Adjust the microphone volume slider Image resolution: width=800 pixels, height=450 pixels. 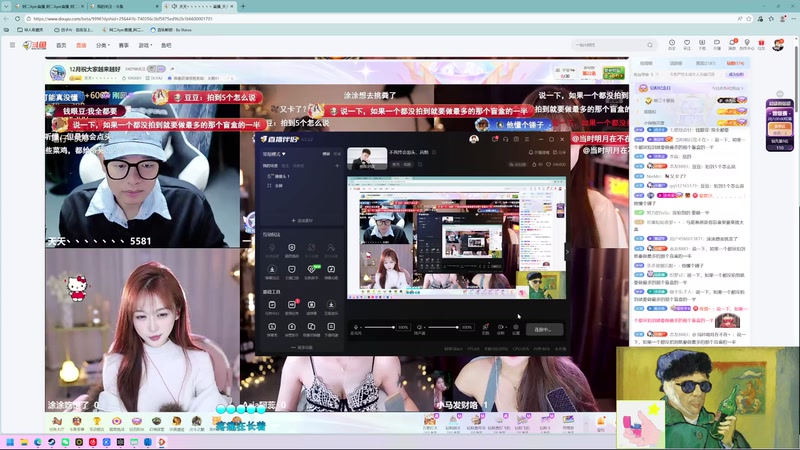[x=379, y=327]
